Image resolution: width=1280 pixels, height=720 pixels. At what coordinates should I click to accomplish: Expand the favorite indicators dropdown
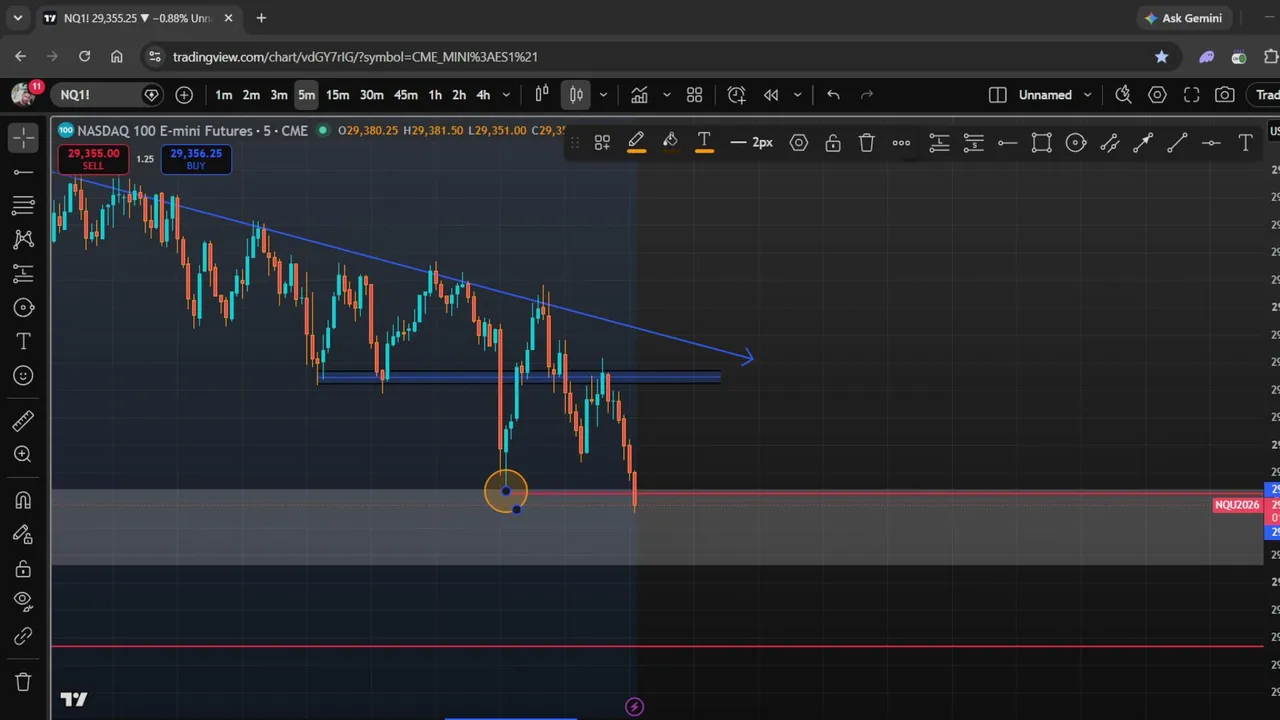point(666,95)
